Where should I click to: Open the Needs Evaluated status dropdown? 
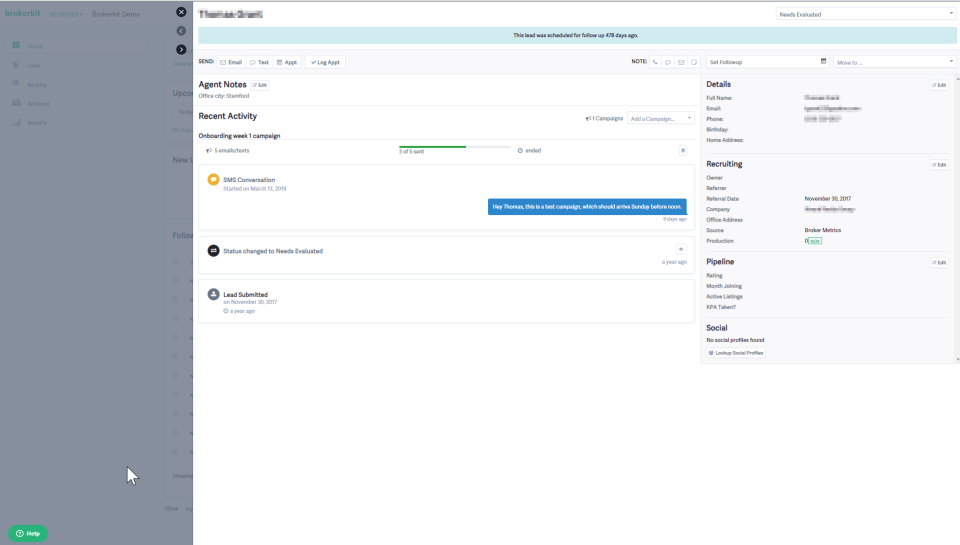click(866, 14)
